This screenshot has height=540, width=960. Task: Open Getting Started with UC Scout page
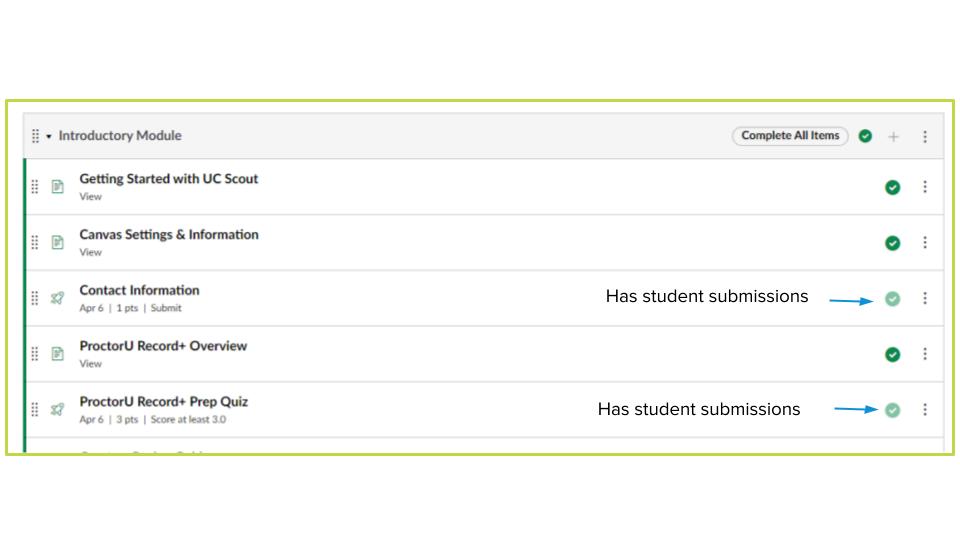tap(168, 179)
